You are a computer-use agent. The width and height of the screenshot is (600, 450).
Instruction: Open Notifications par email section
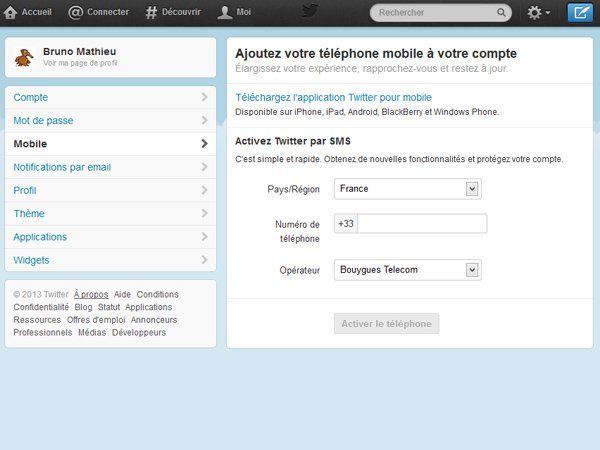pos(110,167)
